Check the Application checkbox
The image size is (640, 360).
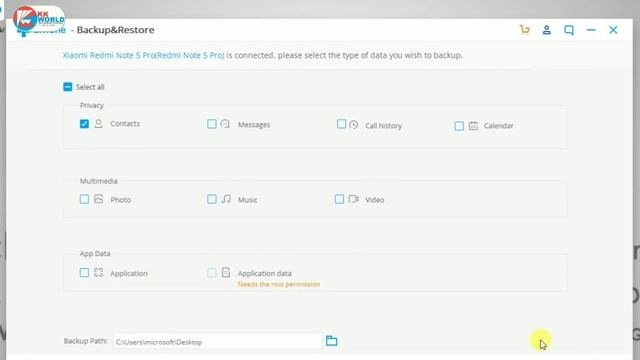[x=84, y=273]
